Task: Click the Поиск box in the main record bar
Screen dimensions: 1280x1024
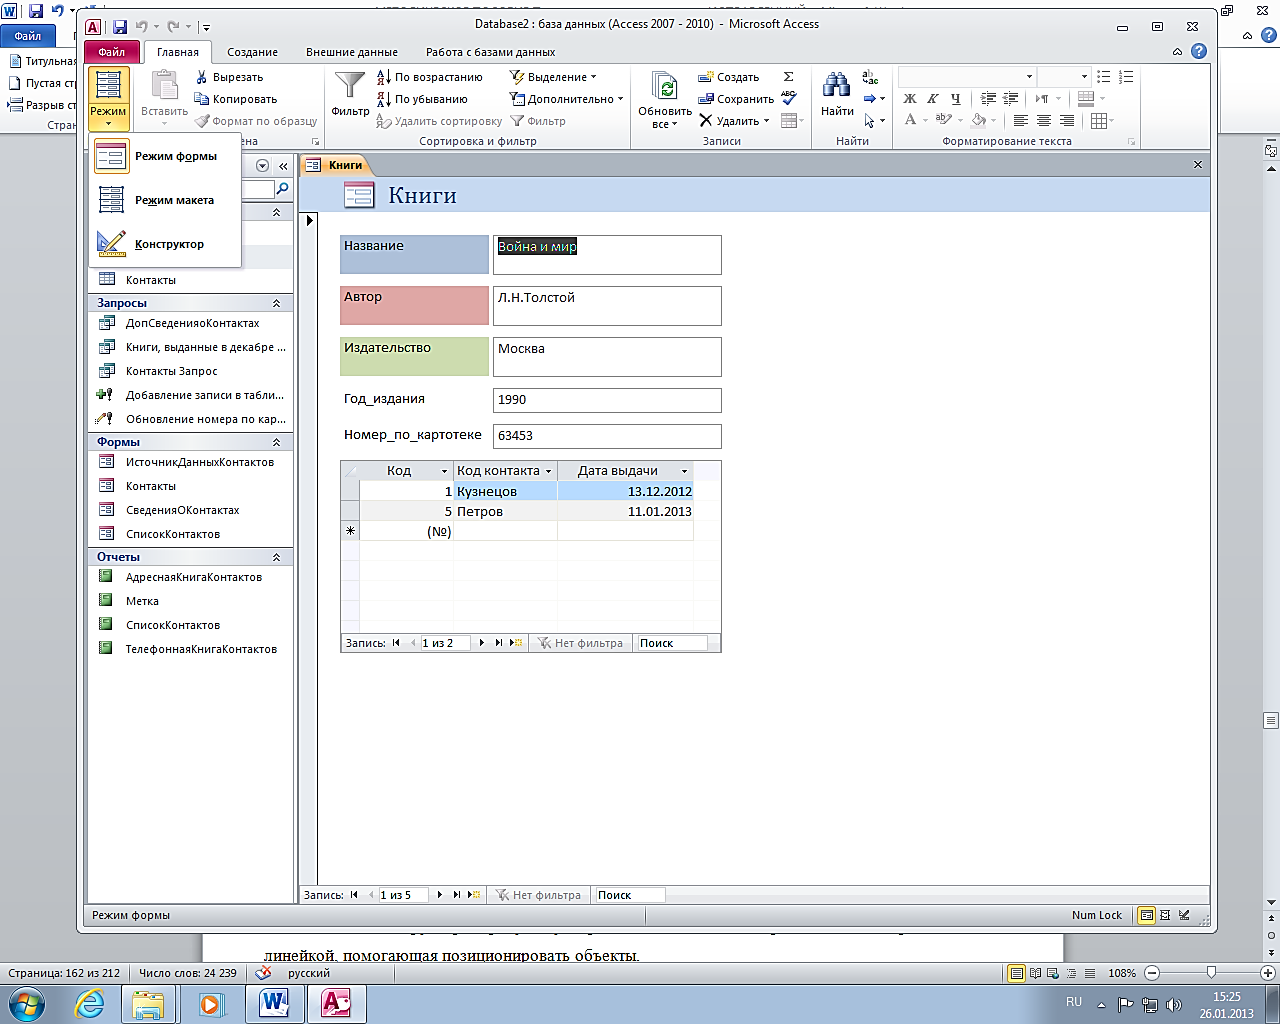Action: (x=630, y=895)
